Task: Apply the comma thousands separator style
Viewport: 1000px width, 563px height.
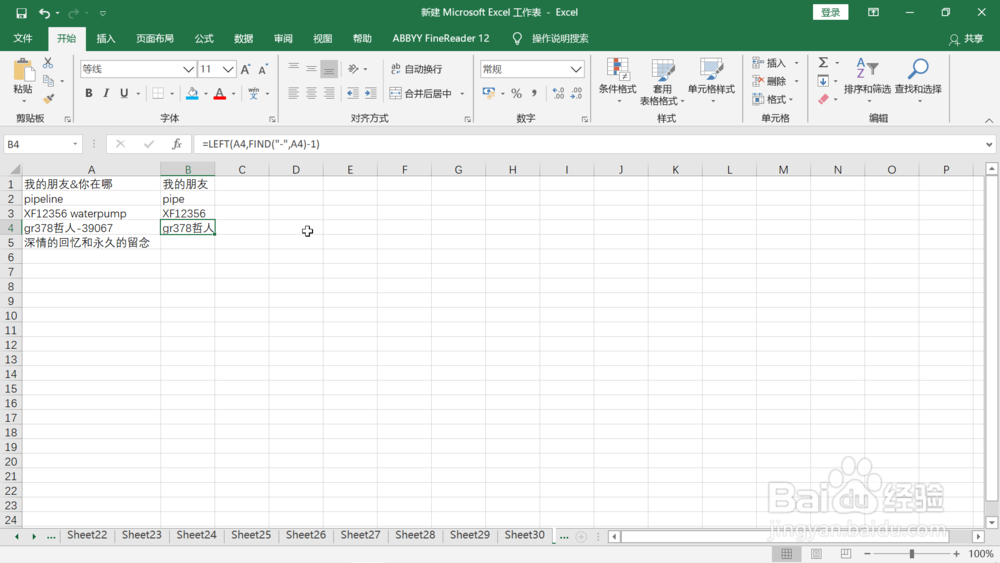Action: pos(534,93)
